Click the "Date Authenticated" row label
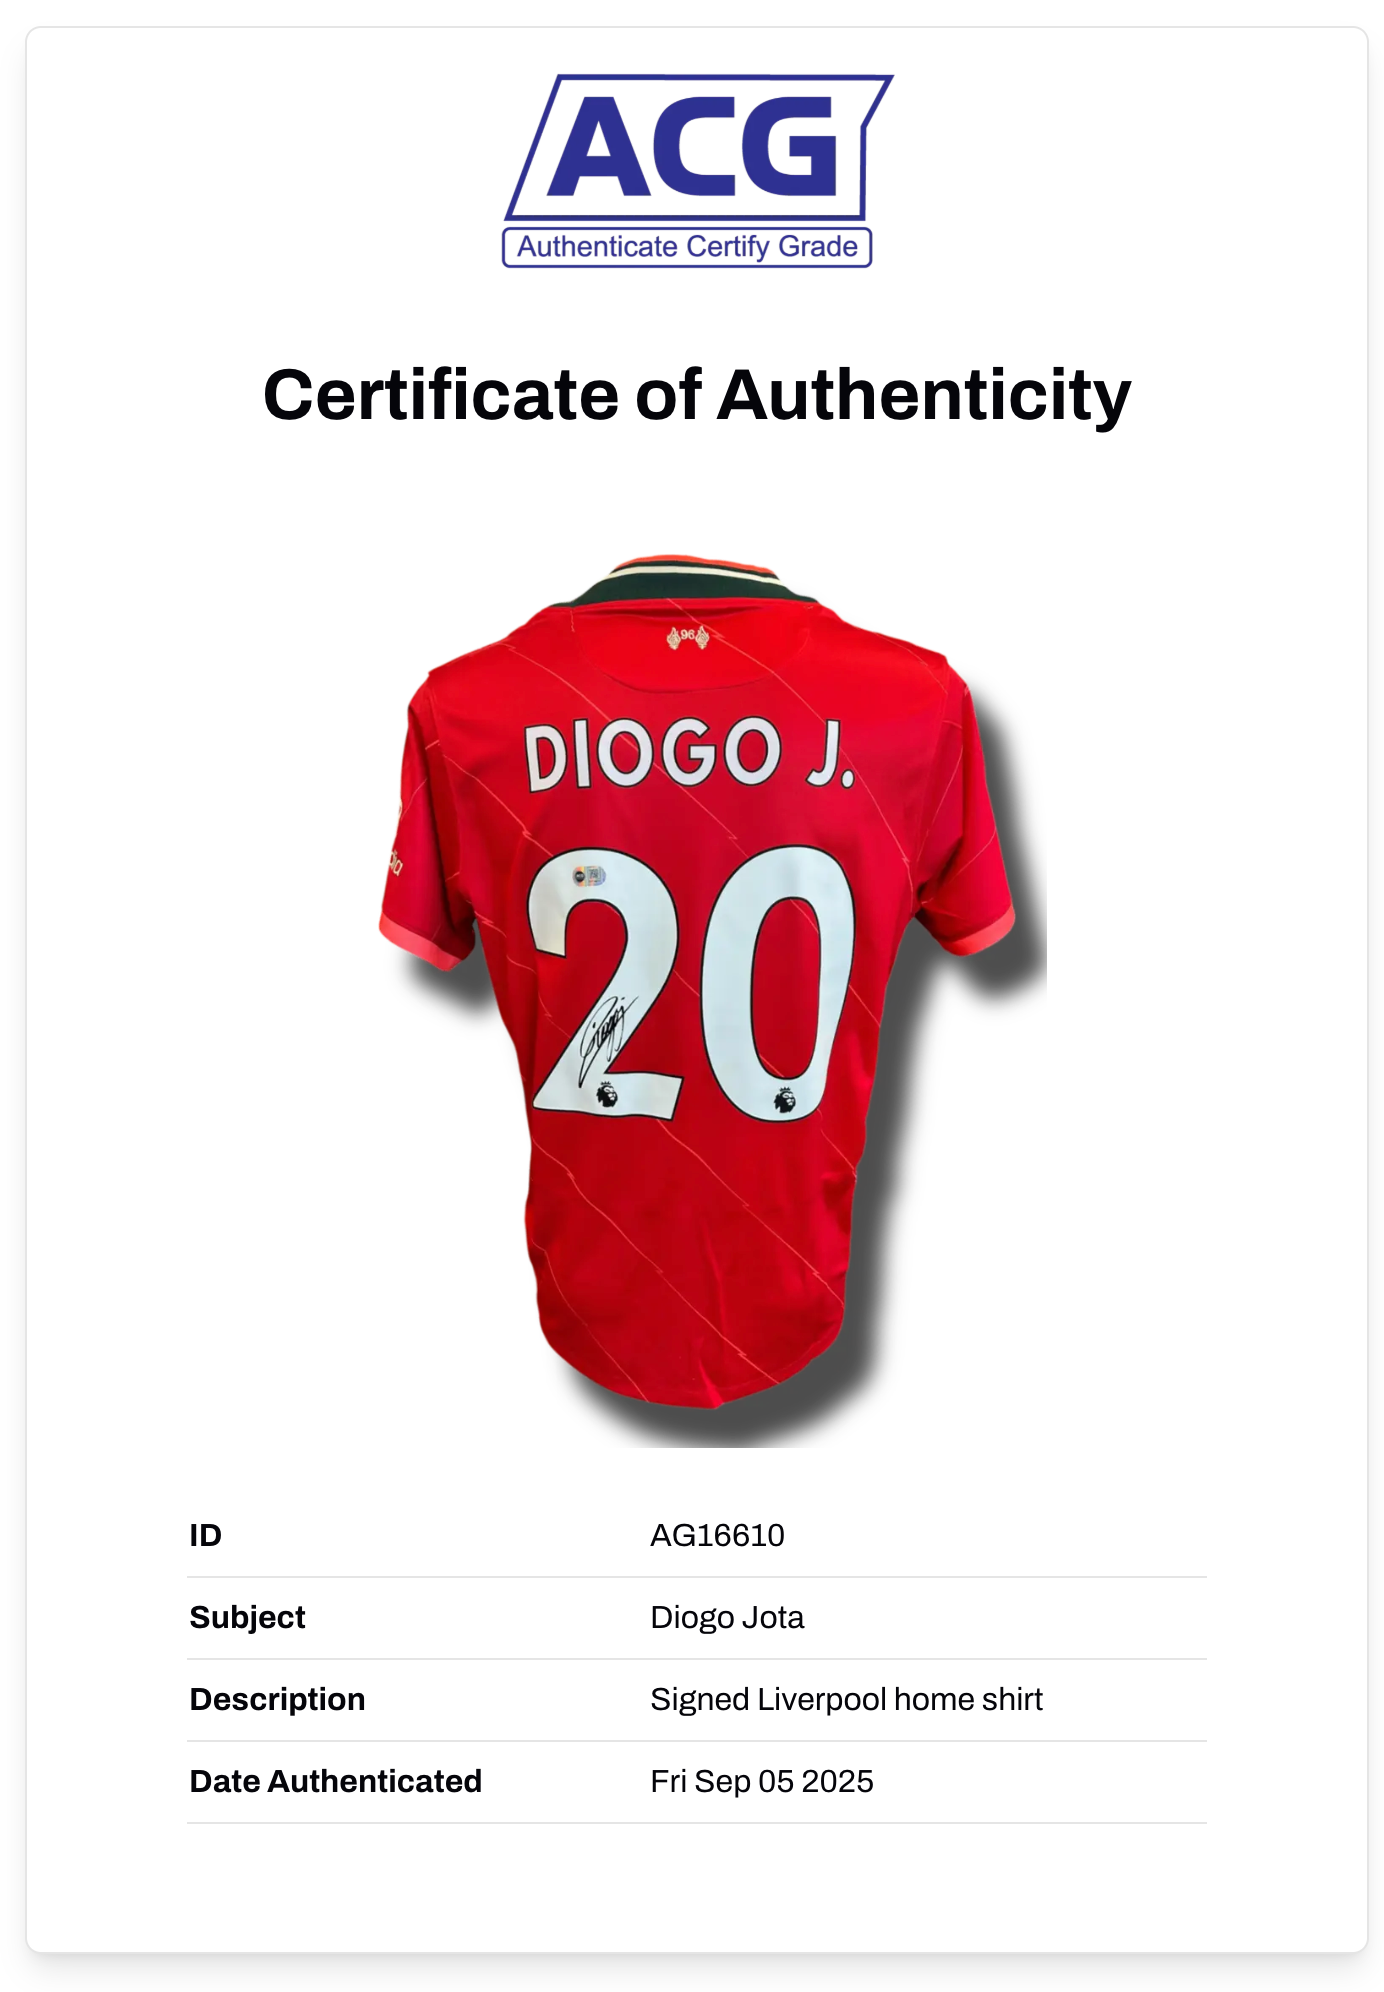Screen dimensions: 1384x1992 (x=336, y=1781)
